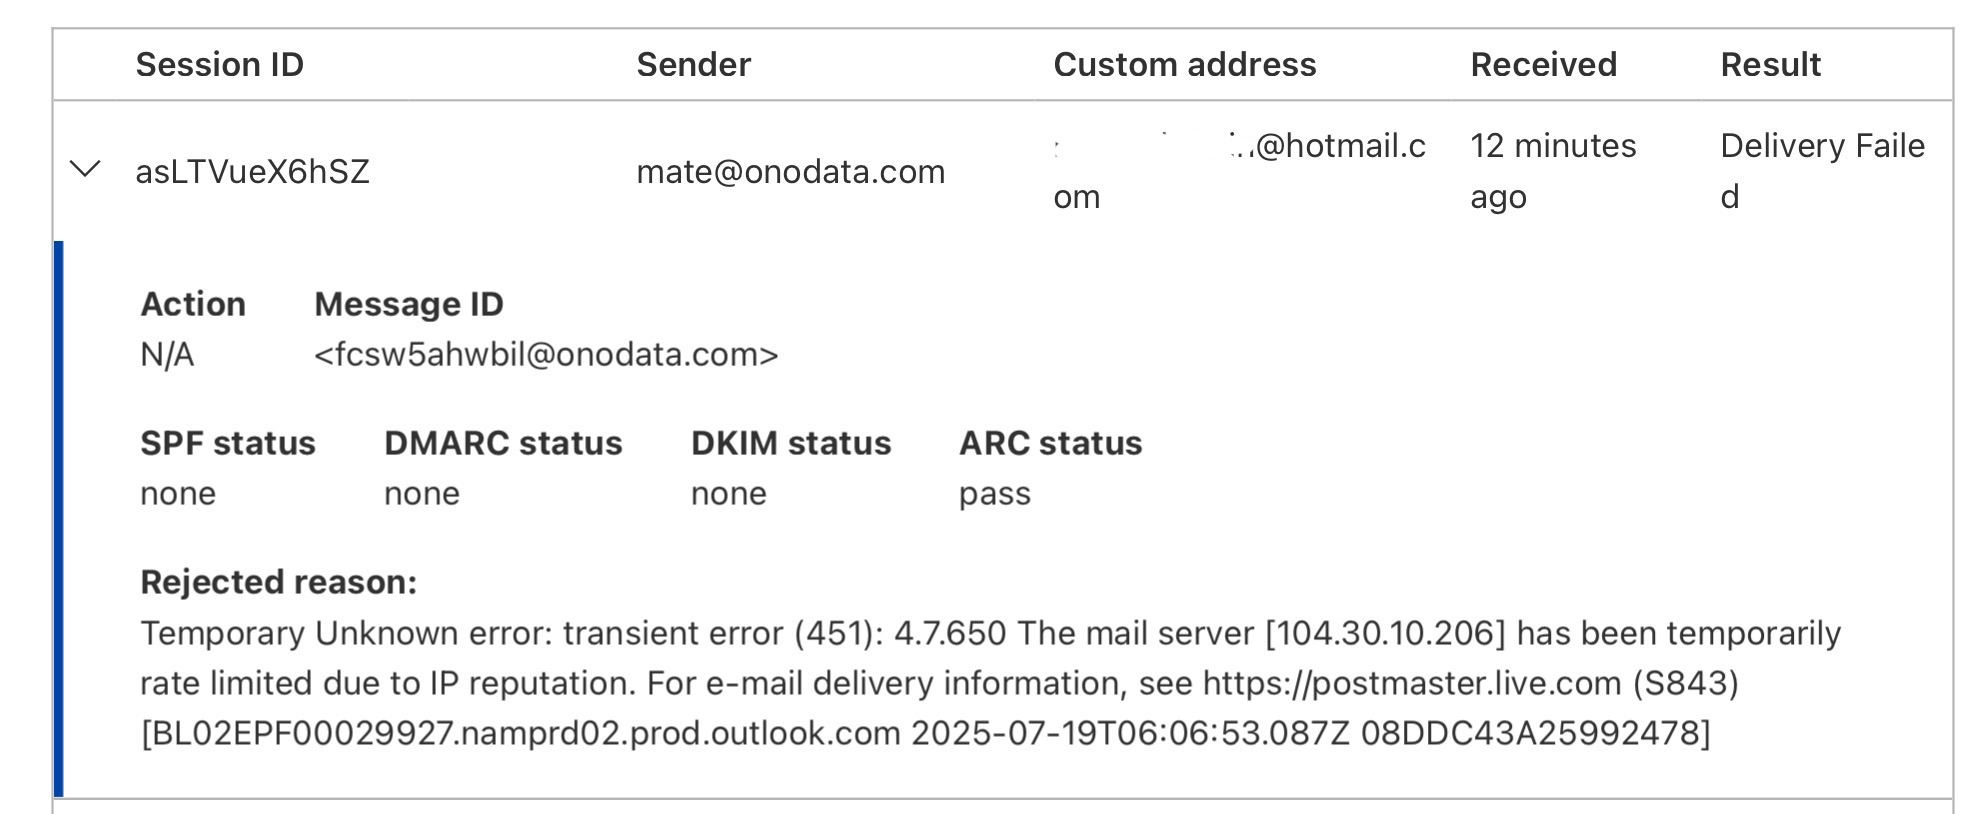Click the ARC status 'pass' value
1988x814 pixels.
tap(994, 494)
